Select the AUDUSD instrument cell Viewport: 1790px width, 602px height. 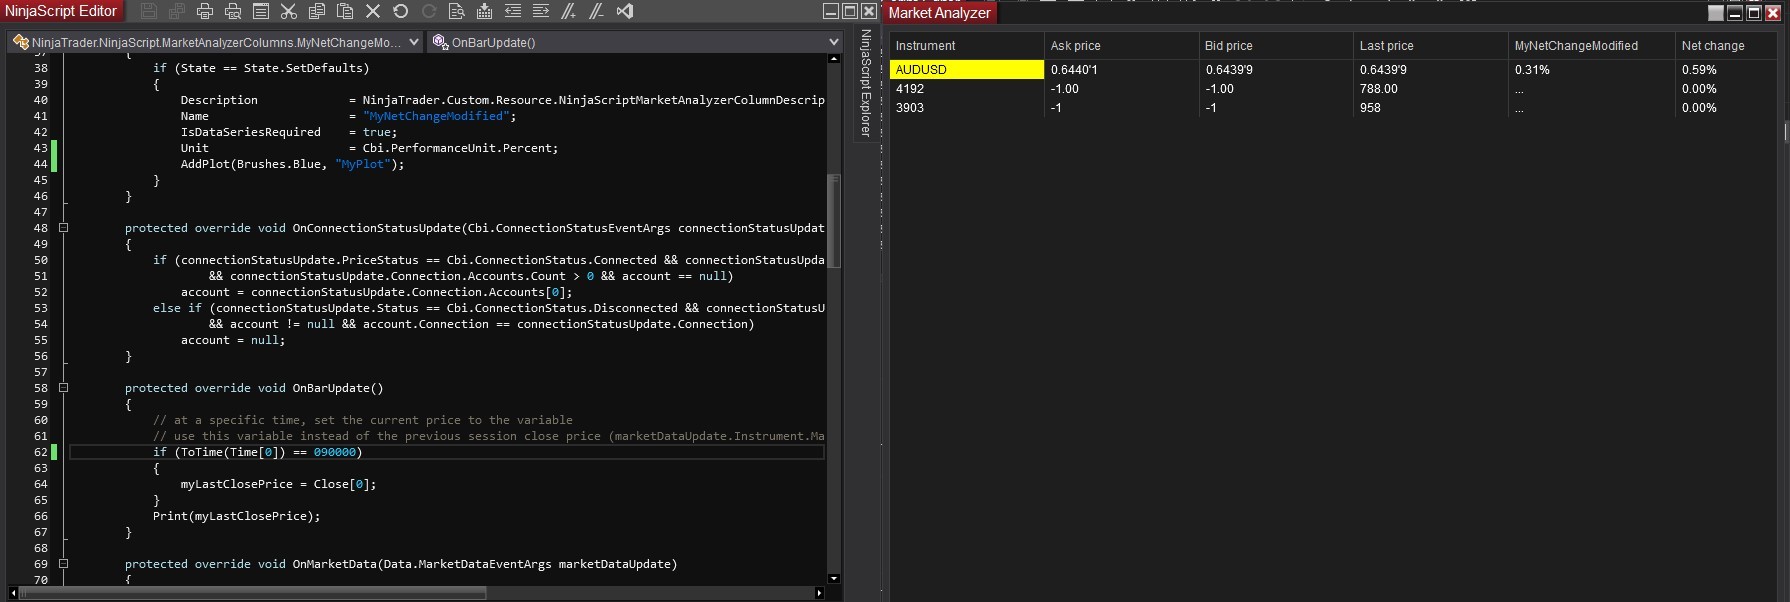click(x=967, y=70)
